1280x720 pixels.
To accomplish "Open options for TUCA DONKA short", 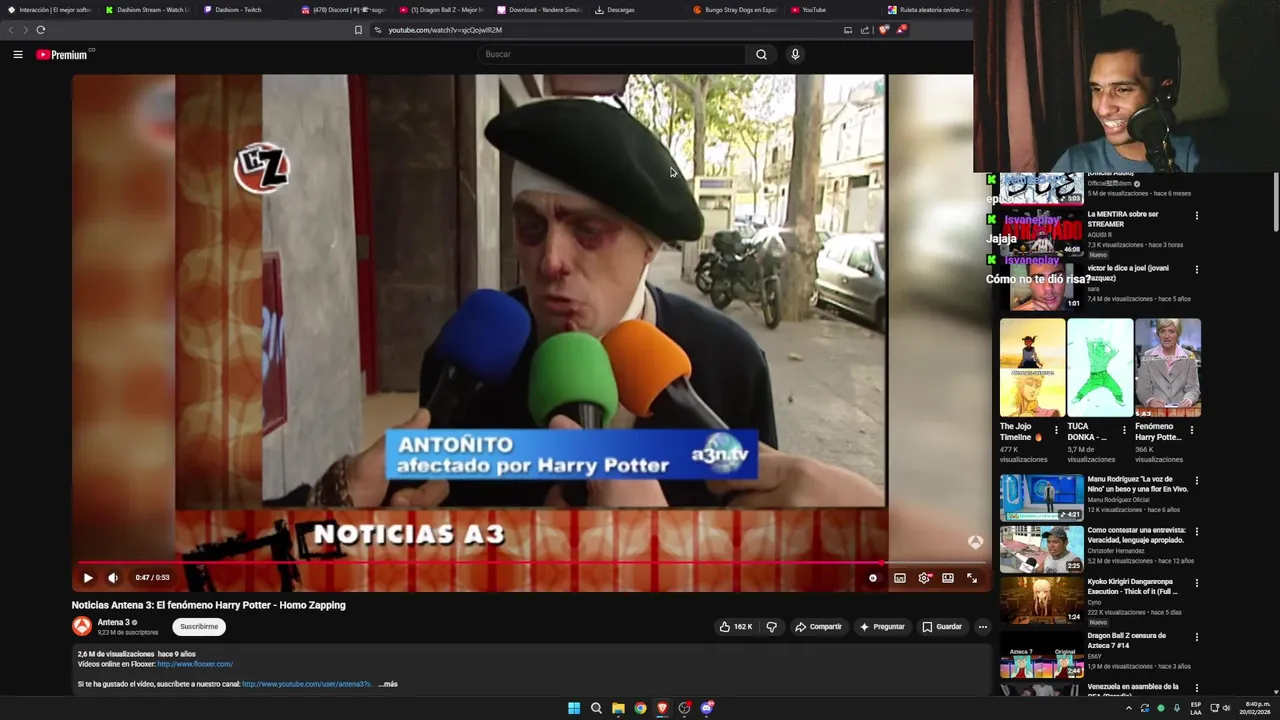I will click(1124, 430).
